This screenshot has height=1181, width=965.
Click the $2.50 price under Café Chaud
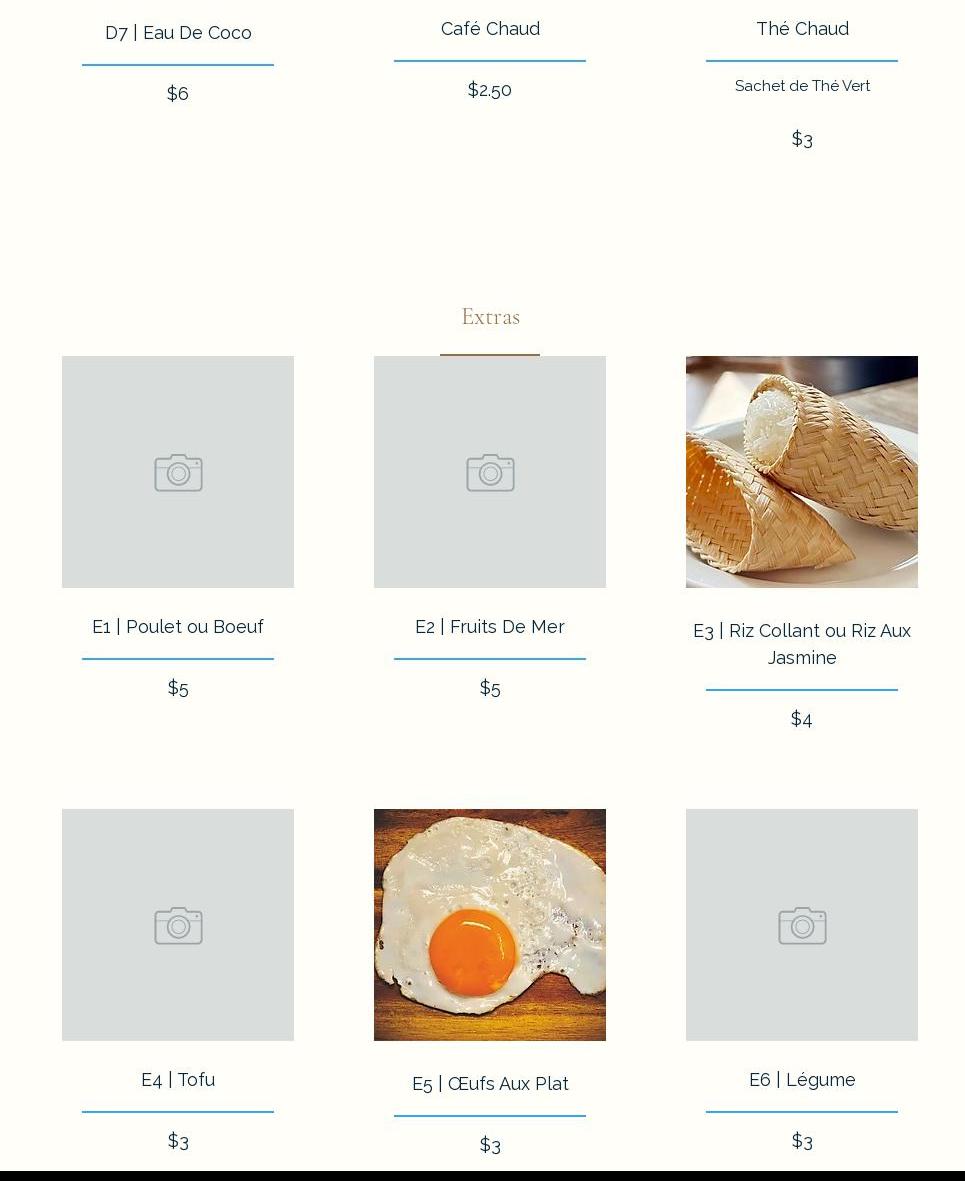(490, 90)
